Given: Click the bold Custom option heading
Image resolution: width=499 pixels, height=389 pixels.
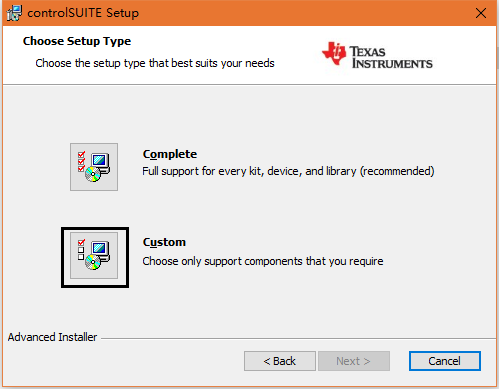Looking at the screenshot, I should [164, 242].
